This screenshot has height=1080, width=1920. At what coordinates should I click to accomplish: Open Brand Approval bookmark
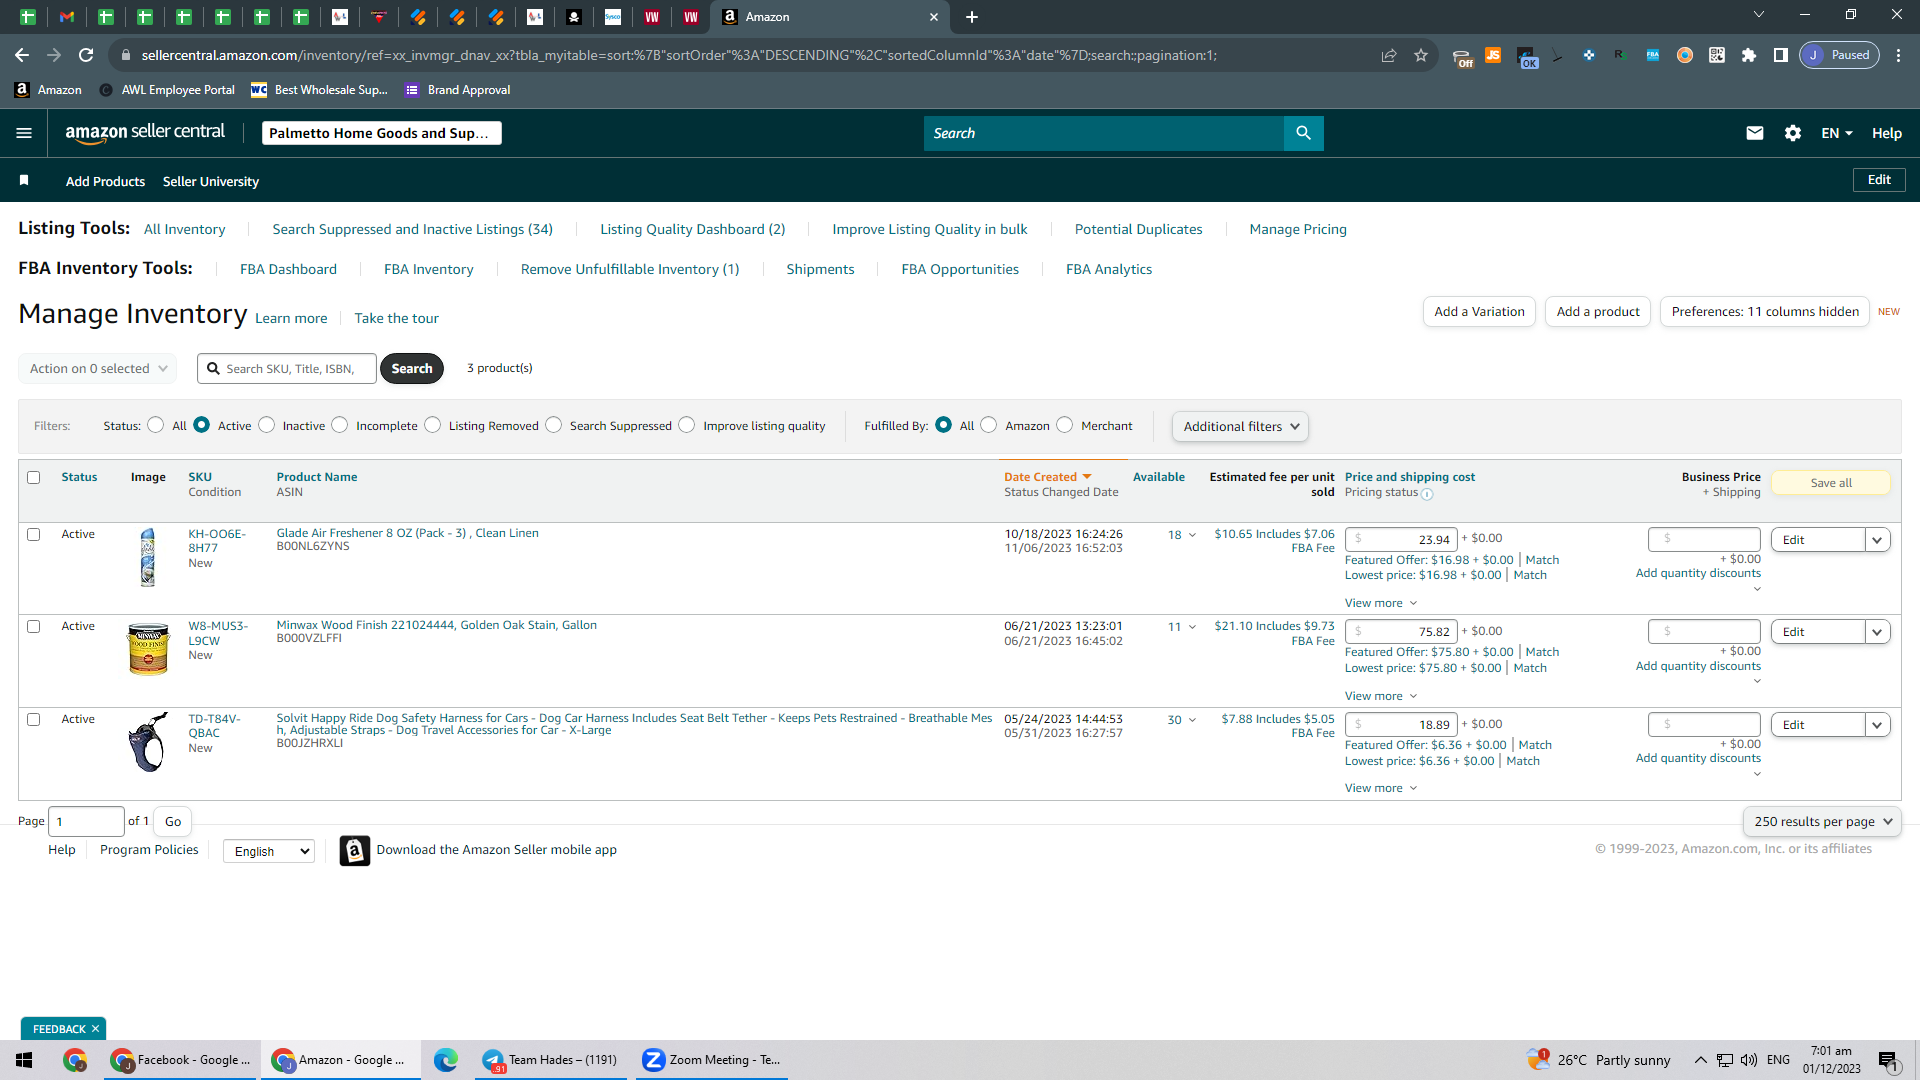[x=457, y=90]
